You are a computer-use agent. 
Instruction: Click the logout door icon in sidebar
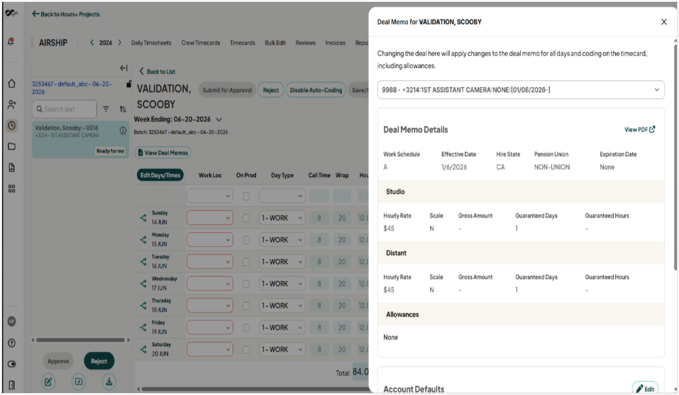point(12,385)
